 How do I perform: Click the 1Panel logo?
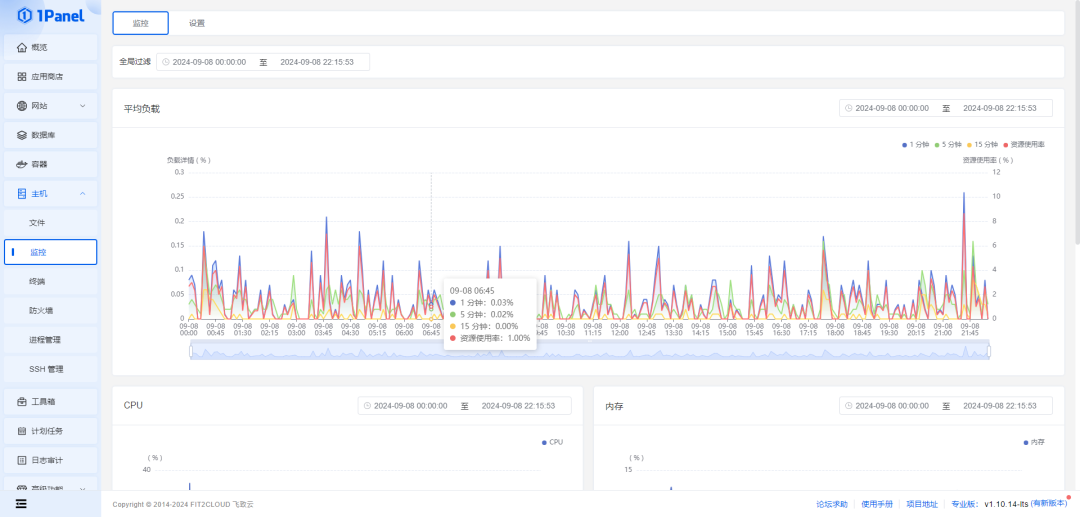point(50,15)
